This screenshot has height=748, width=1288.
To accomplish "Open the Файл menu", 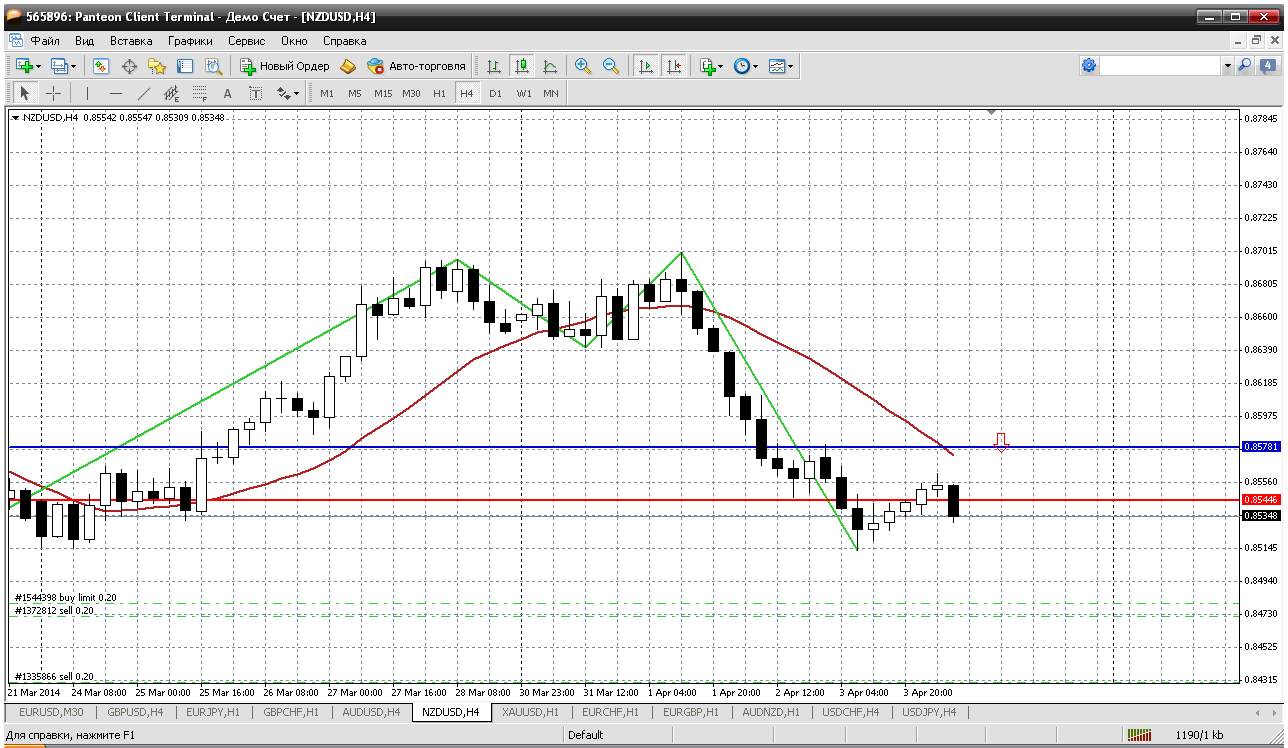I will click(45, 41).
